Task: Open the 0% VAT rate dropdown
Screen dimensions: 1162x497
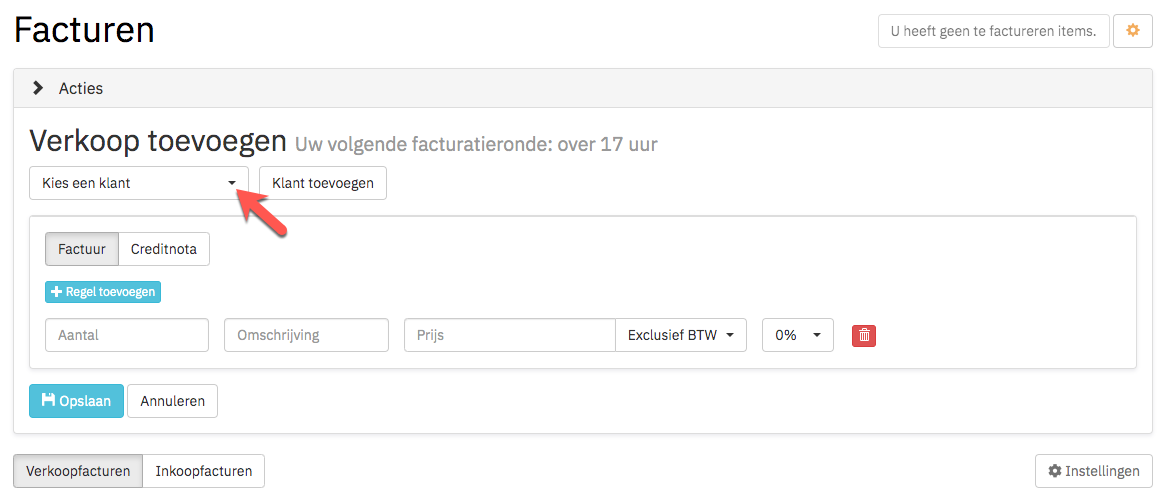Action: click(x=798, y=335)
